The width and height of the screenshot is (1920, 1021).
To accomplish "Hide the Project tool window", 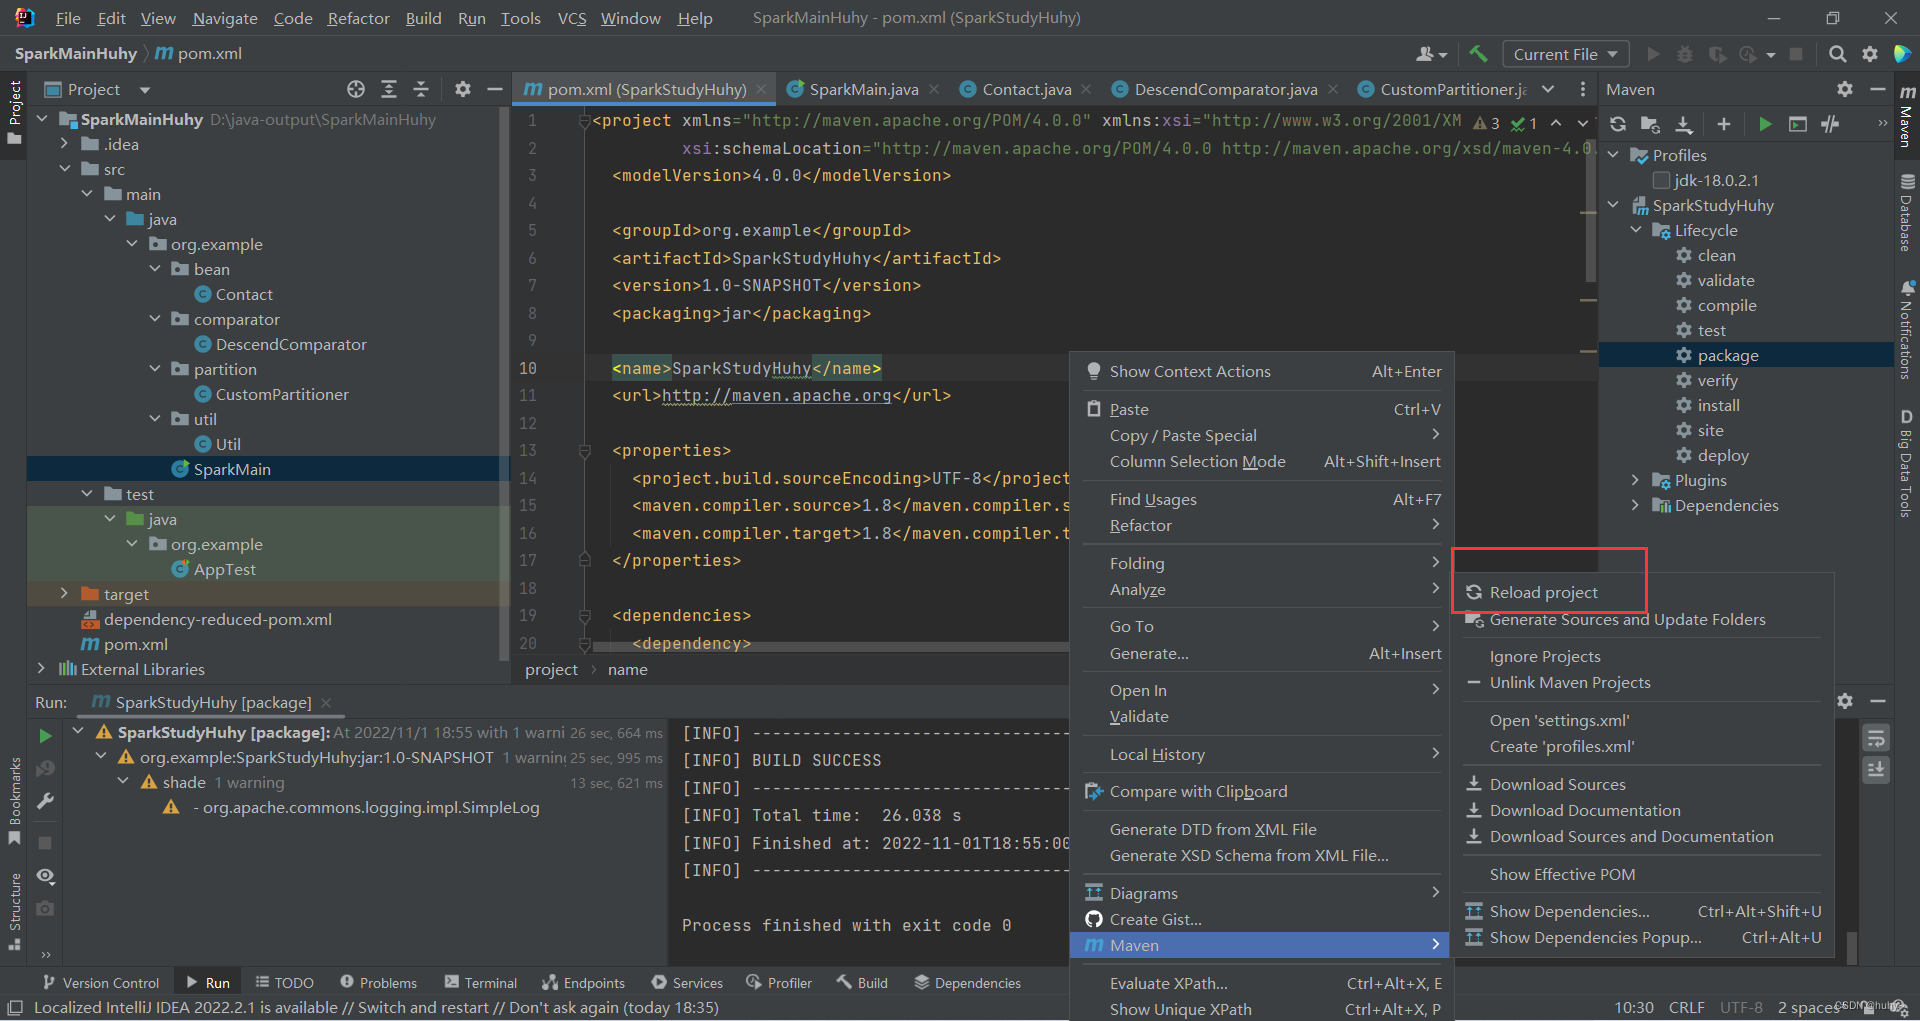I will [x=494, y=89].
